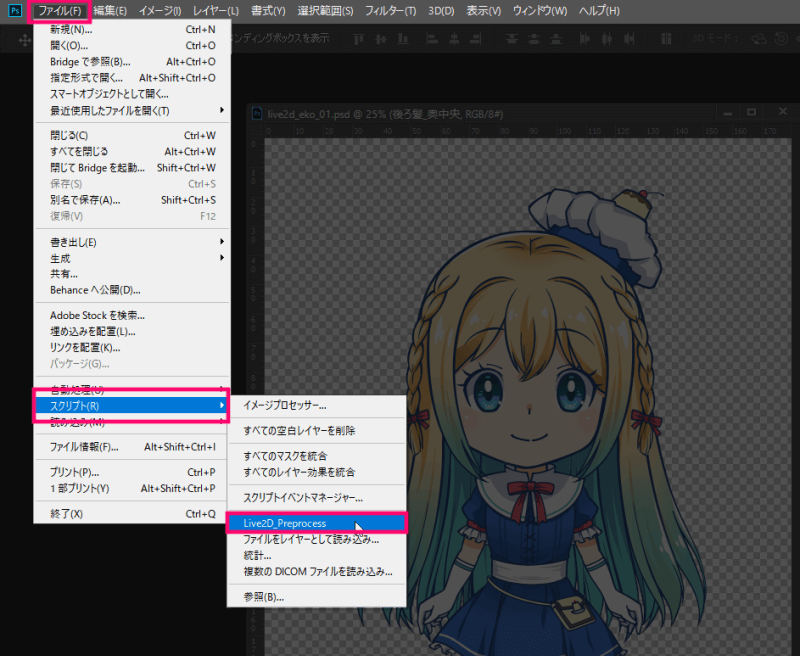
Task: Minimize the live2d_eko_01.psd document window
Action: [x=728, y=113]
